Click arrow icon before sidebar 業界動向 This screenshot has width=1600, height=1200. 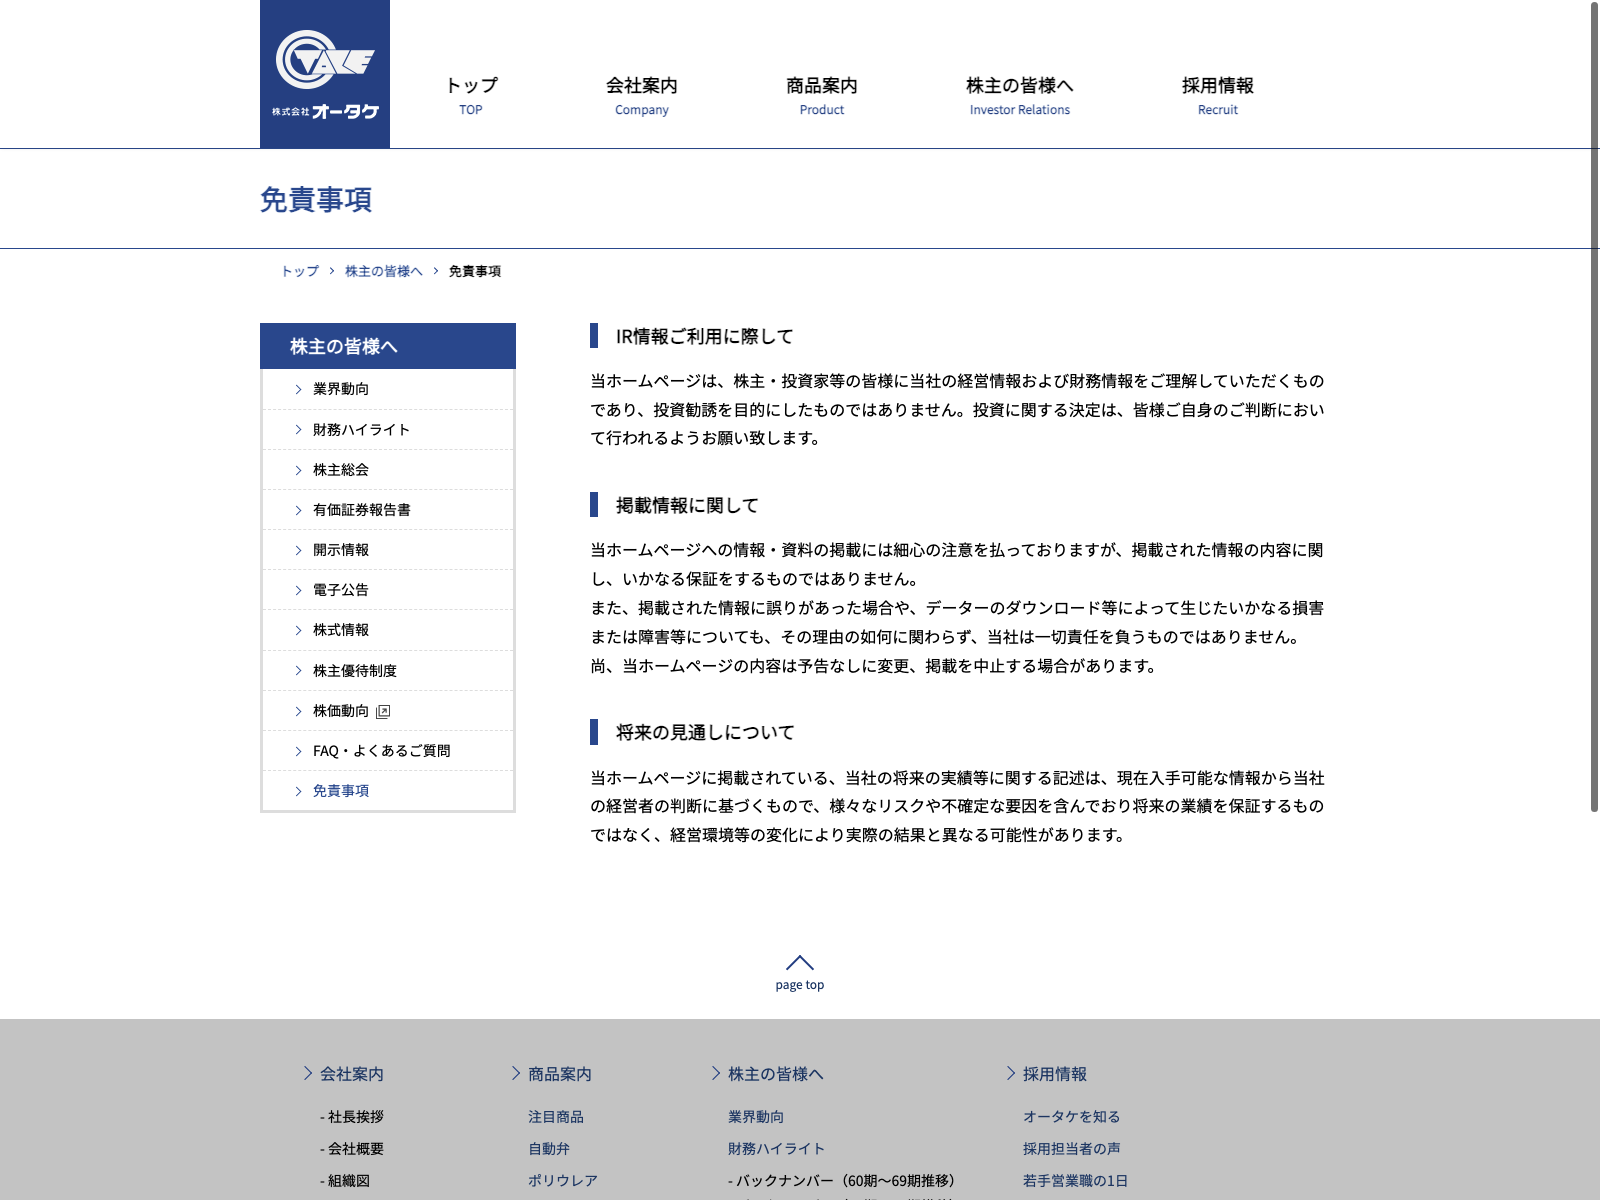click(298, 390)
